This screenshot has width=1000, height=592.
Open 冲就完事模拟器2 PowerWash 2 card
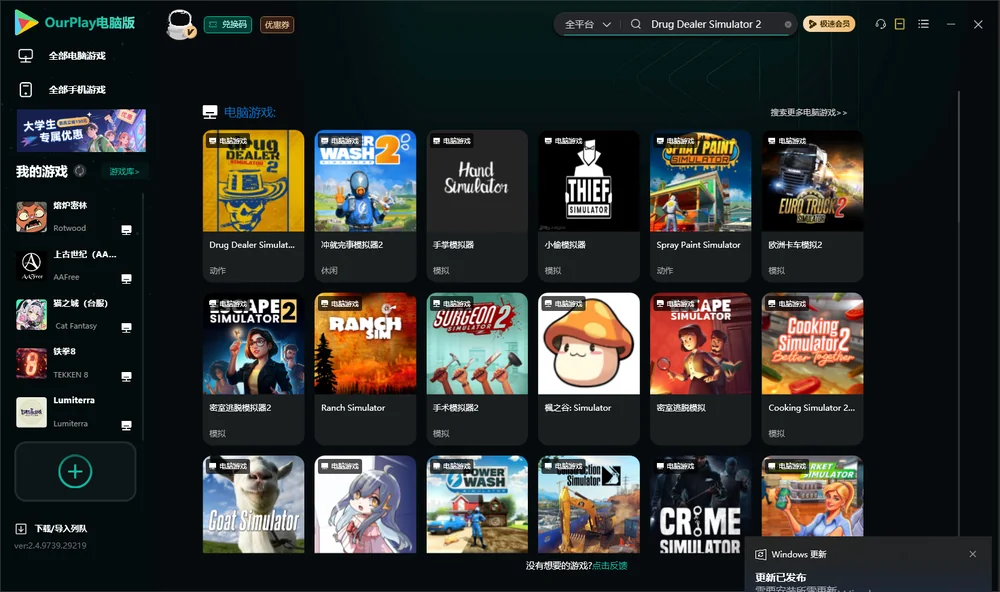365,205
